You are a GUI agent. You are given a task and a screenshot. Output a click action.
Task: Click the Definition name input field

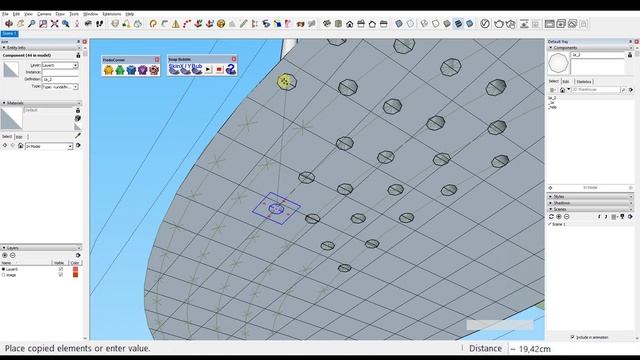[60, 80]
